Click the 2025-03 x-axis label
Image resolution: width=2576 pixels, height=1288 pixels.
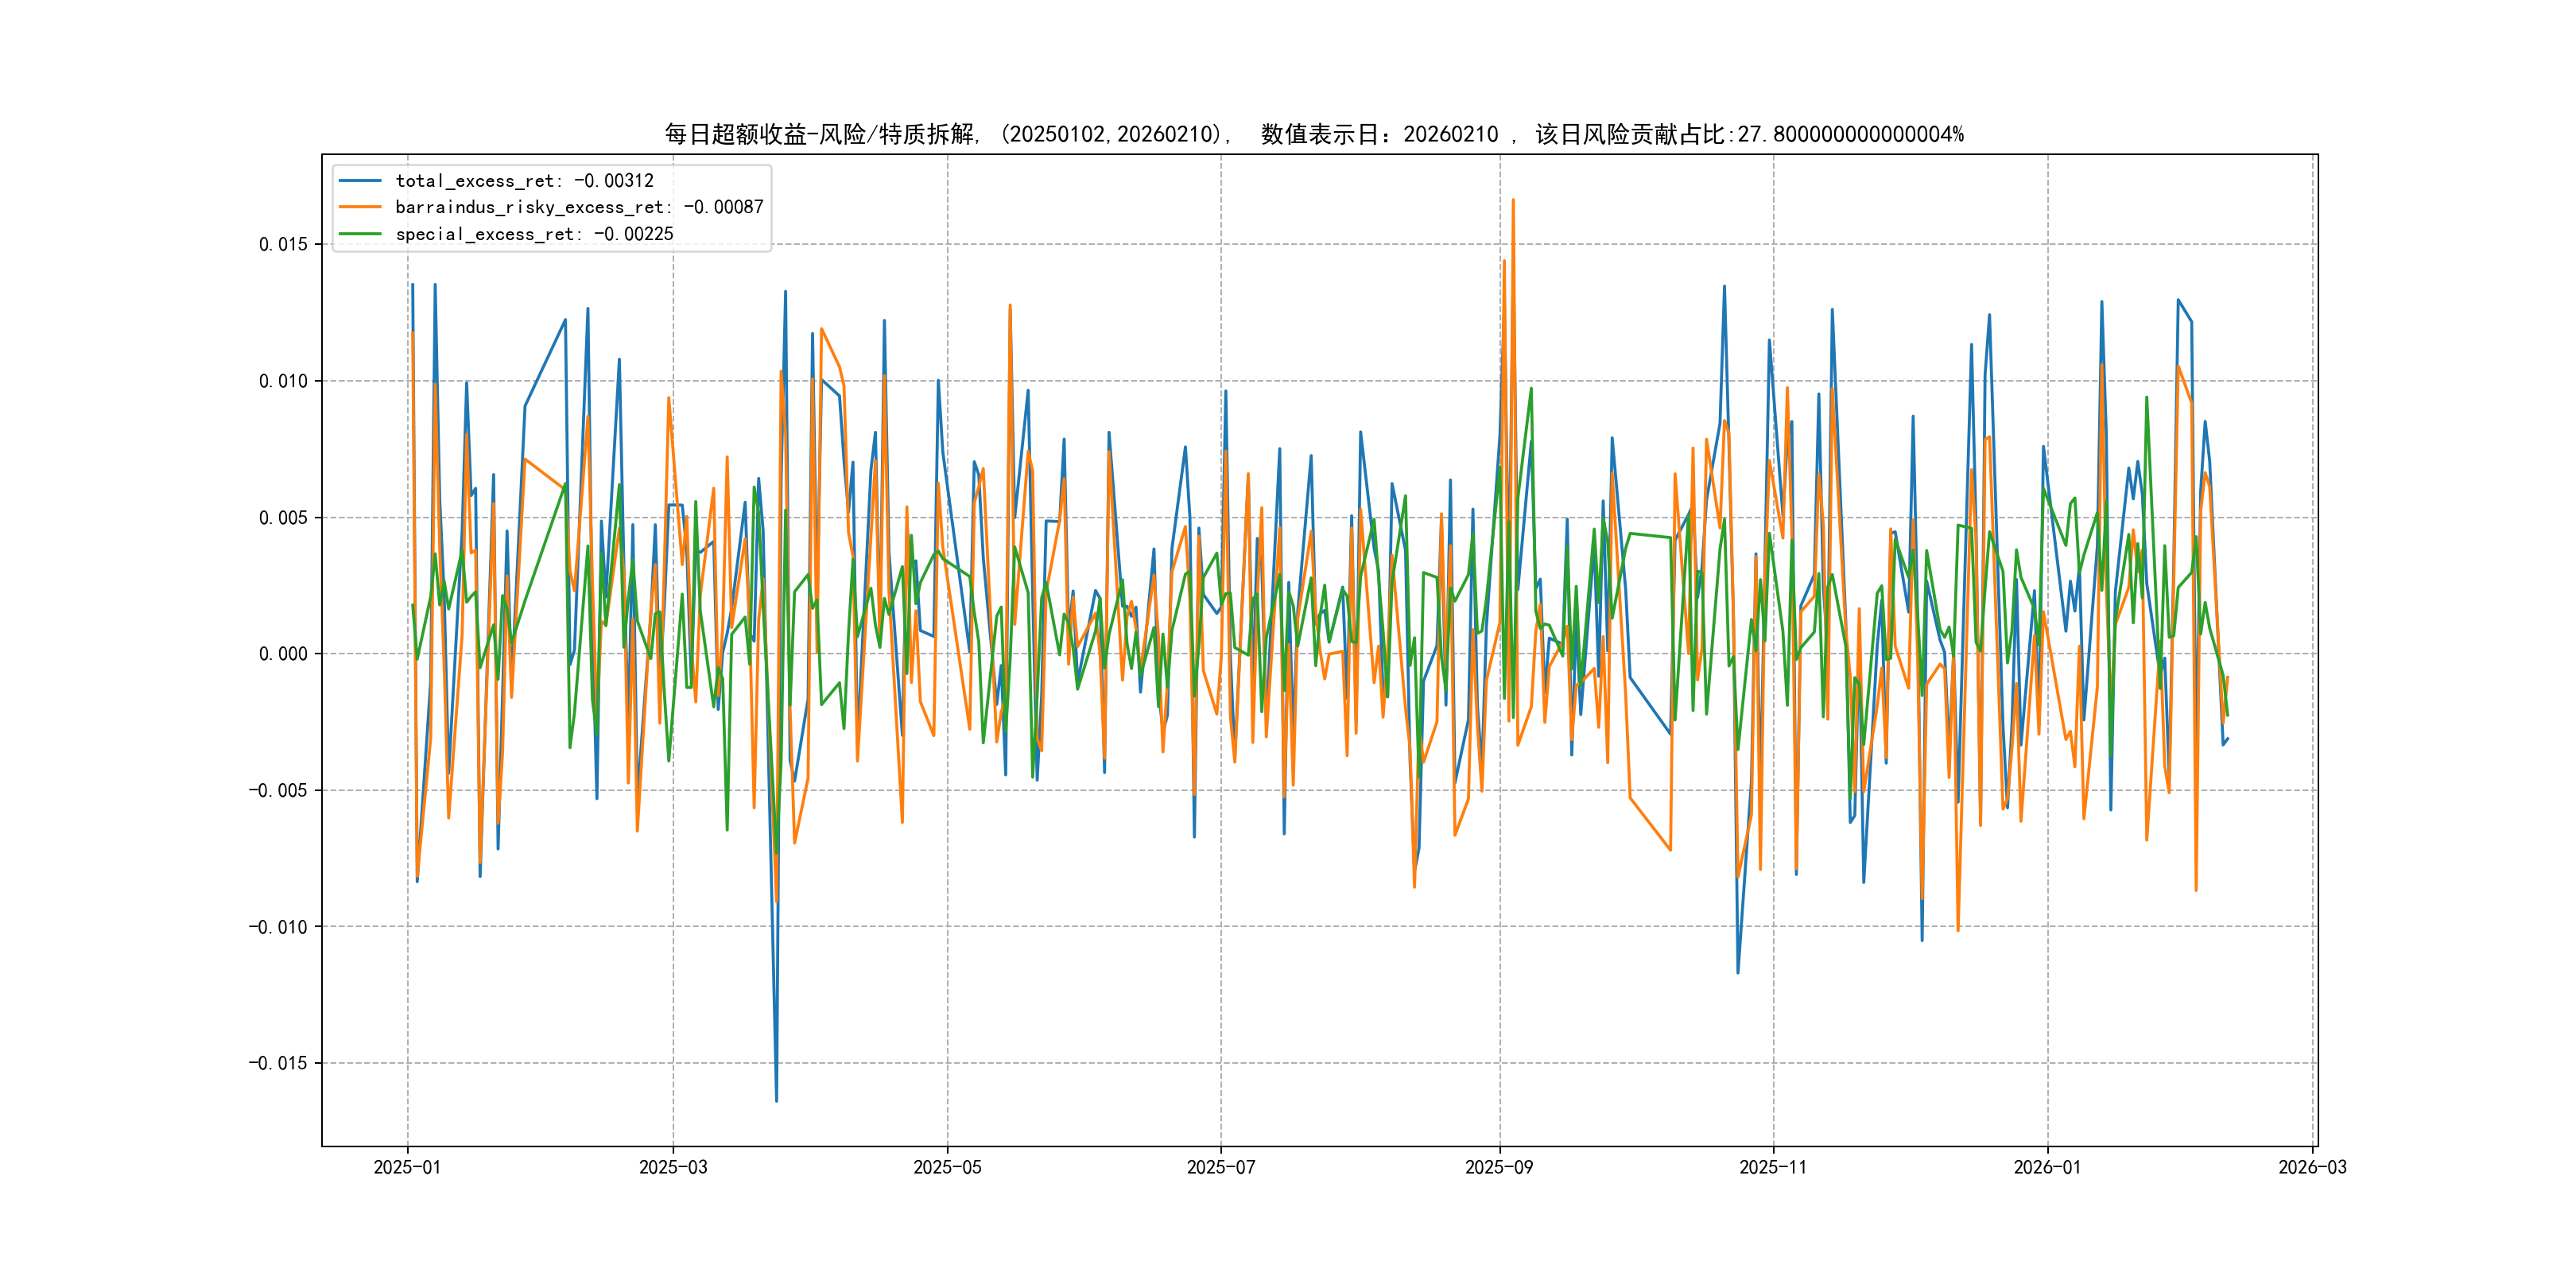(x=673, y=1167)
